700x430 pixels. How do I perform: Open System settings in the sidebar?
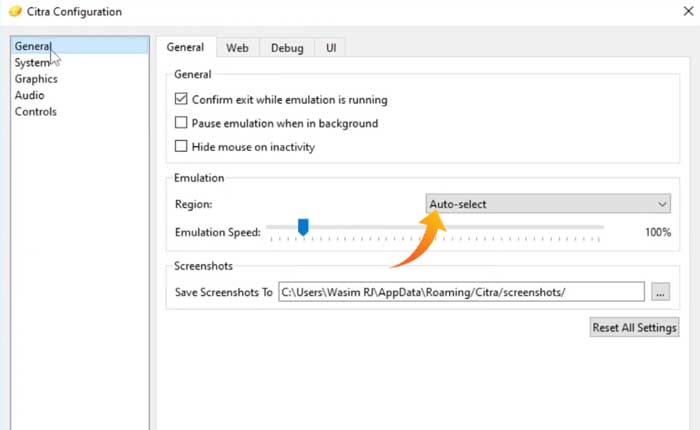coord(32,63)
